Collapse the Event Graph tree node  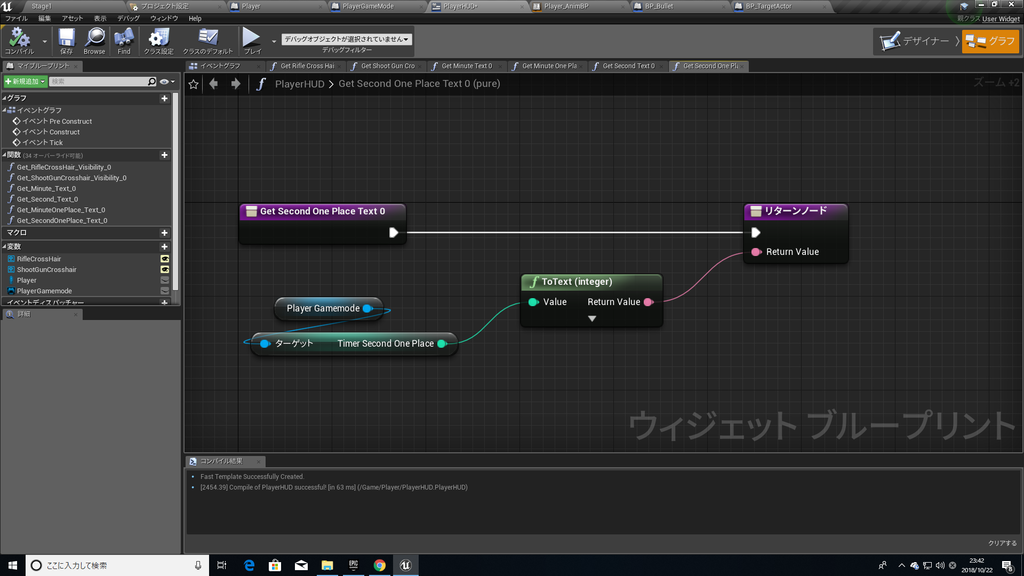(x=5, y=110)
